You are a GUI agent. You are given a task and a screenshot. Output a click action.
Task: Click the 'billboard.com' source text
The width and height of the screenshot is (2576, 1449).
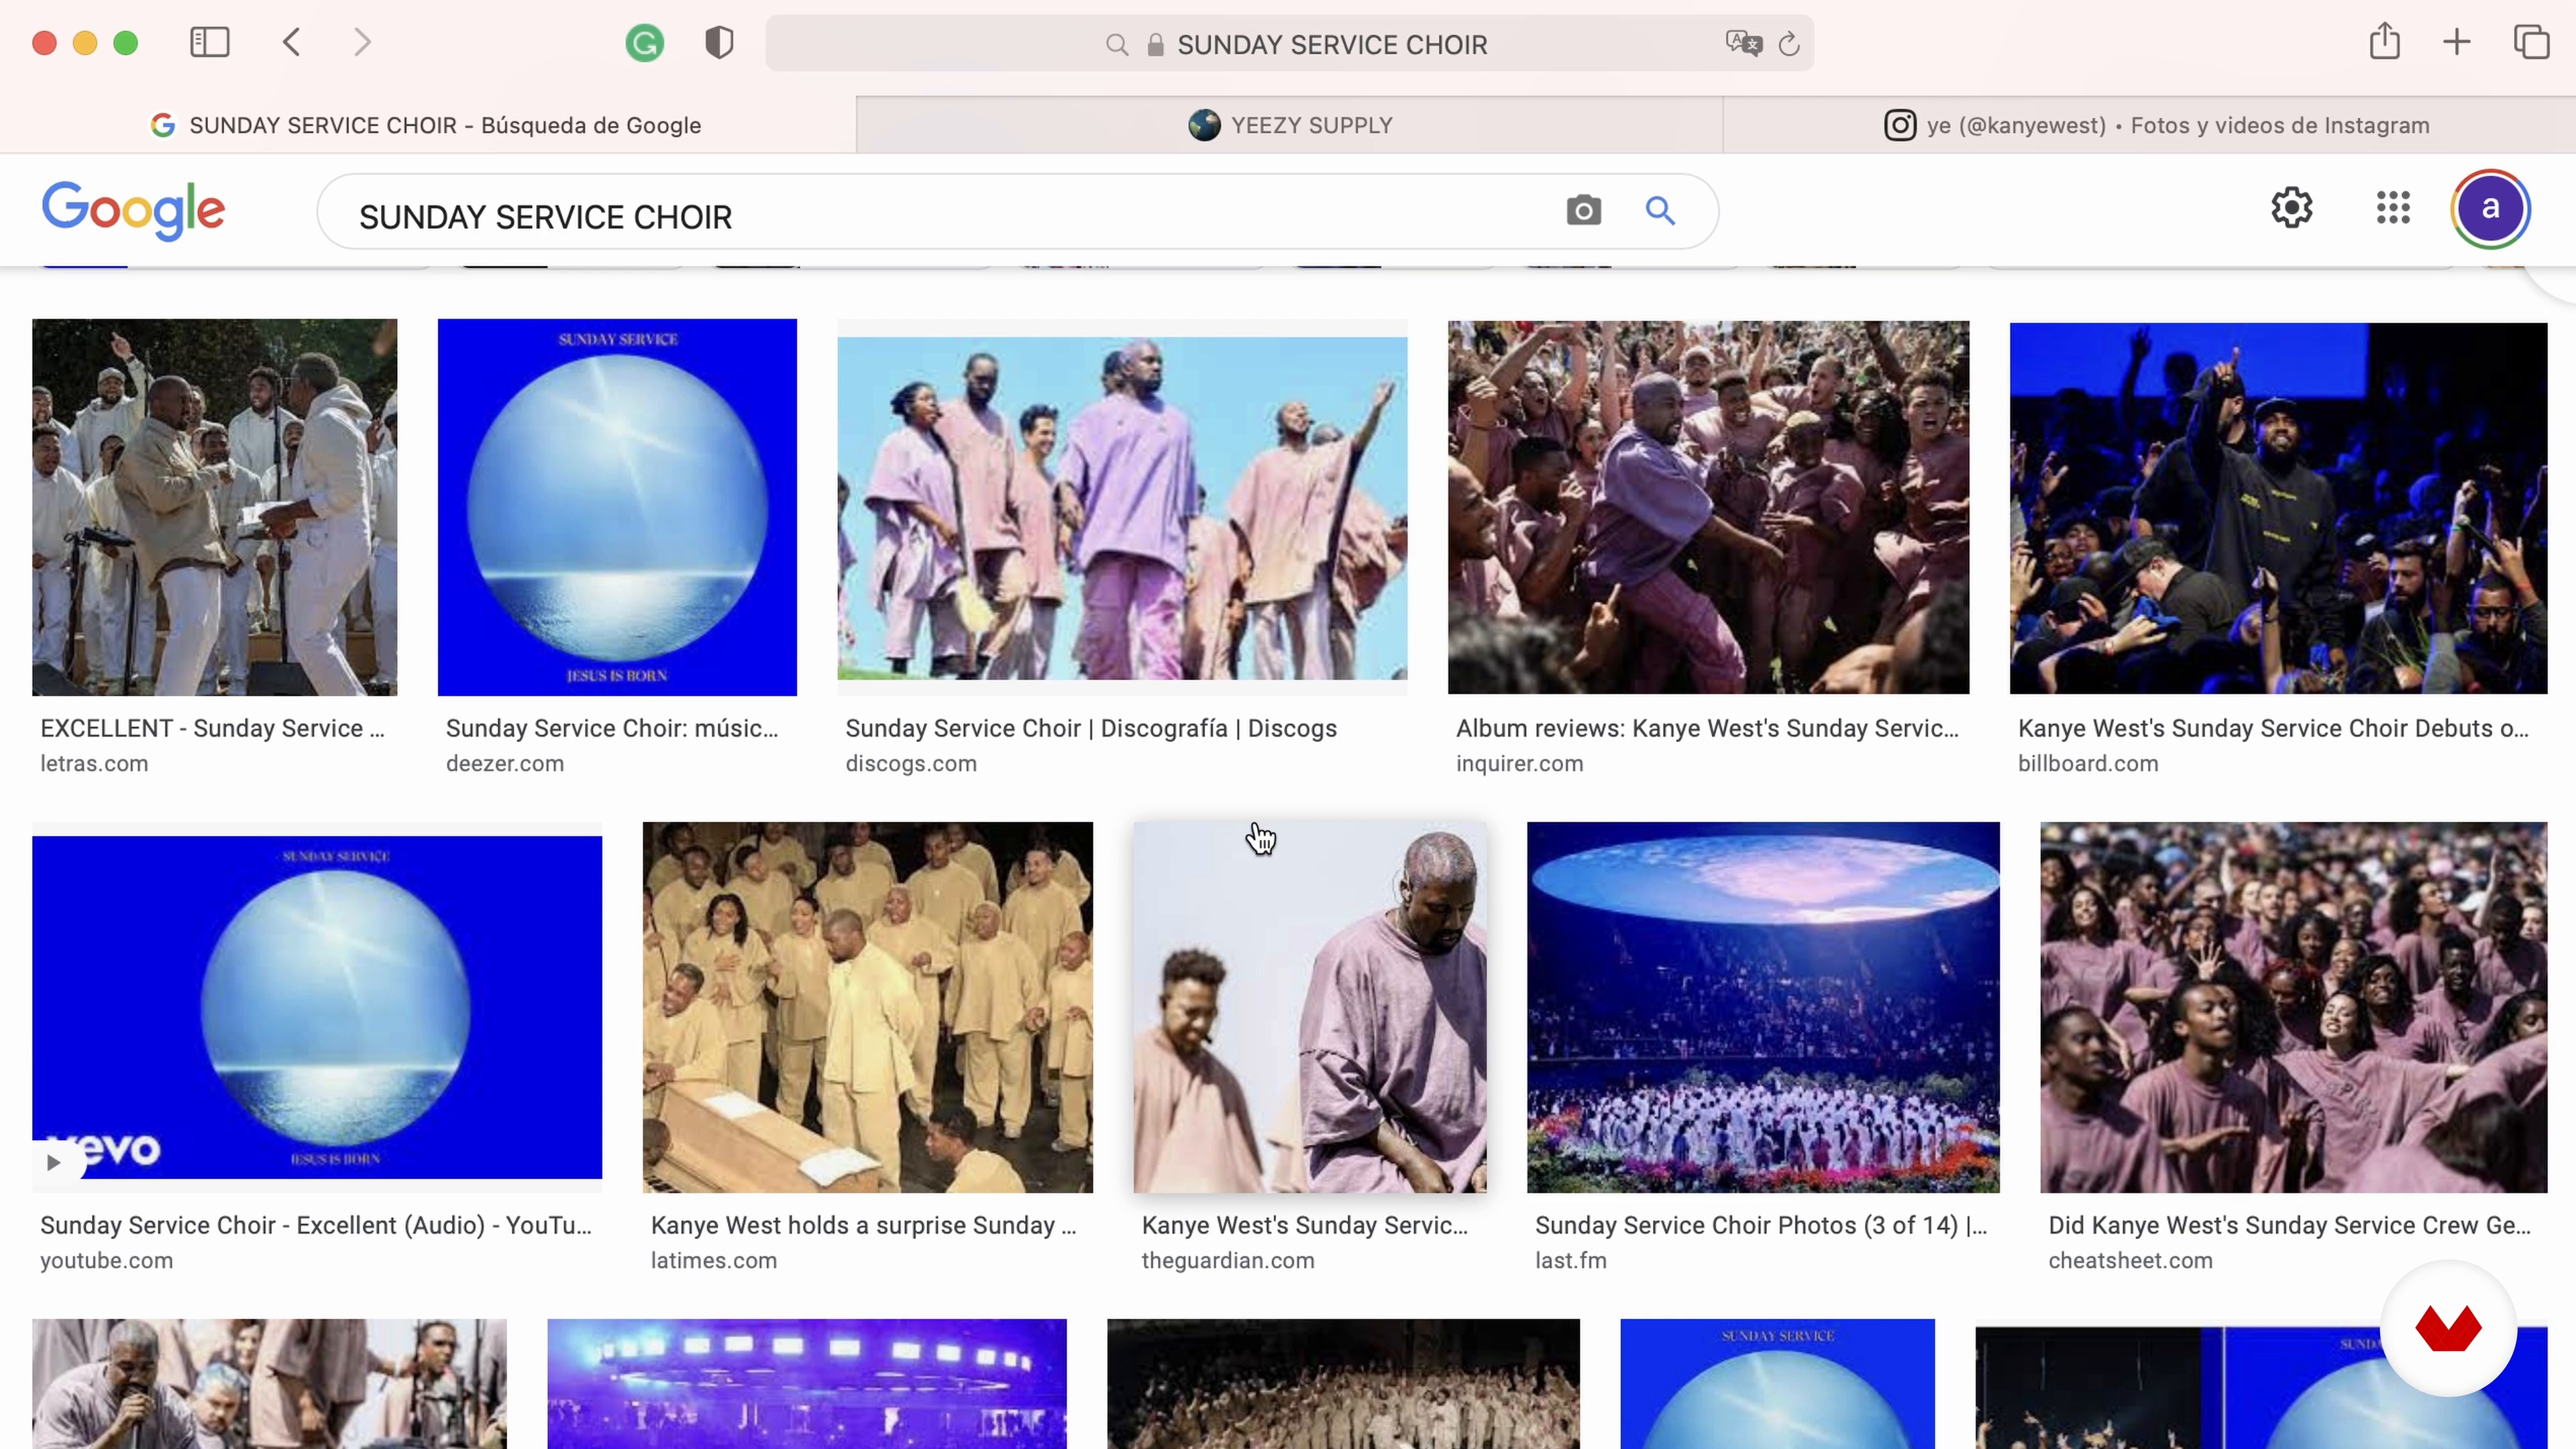pyautogui.click(x=2088, y=764)
